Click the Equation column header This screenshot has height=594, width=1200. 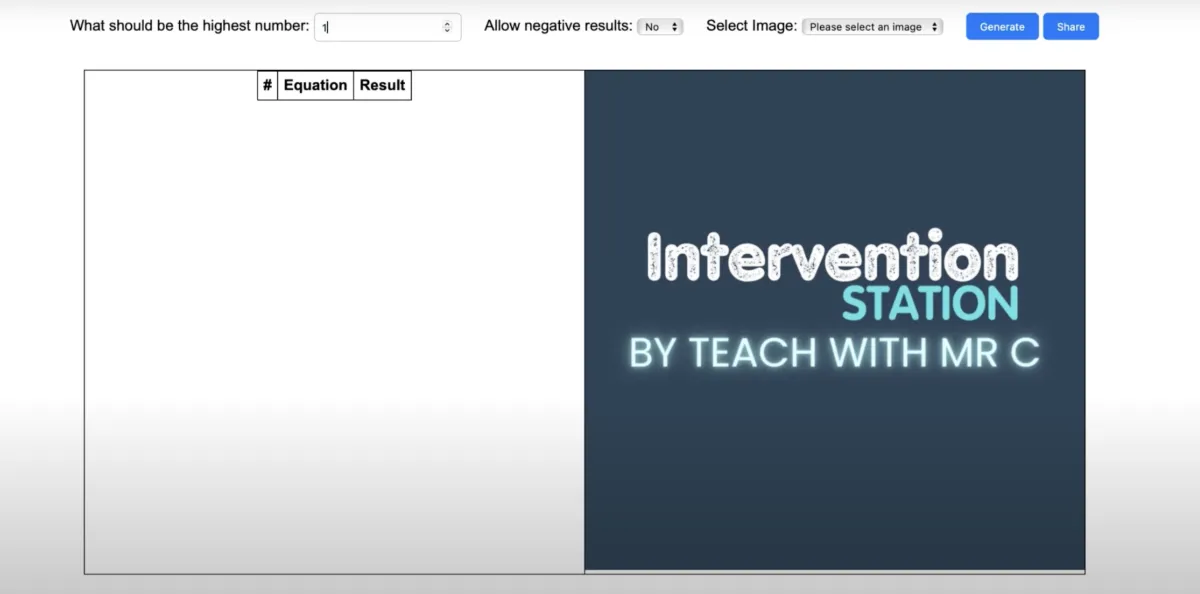click(315, 85)
